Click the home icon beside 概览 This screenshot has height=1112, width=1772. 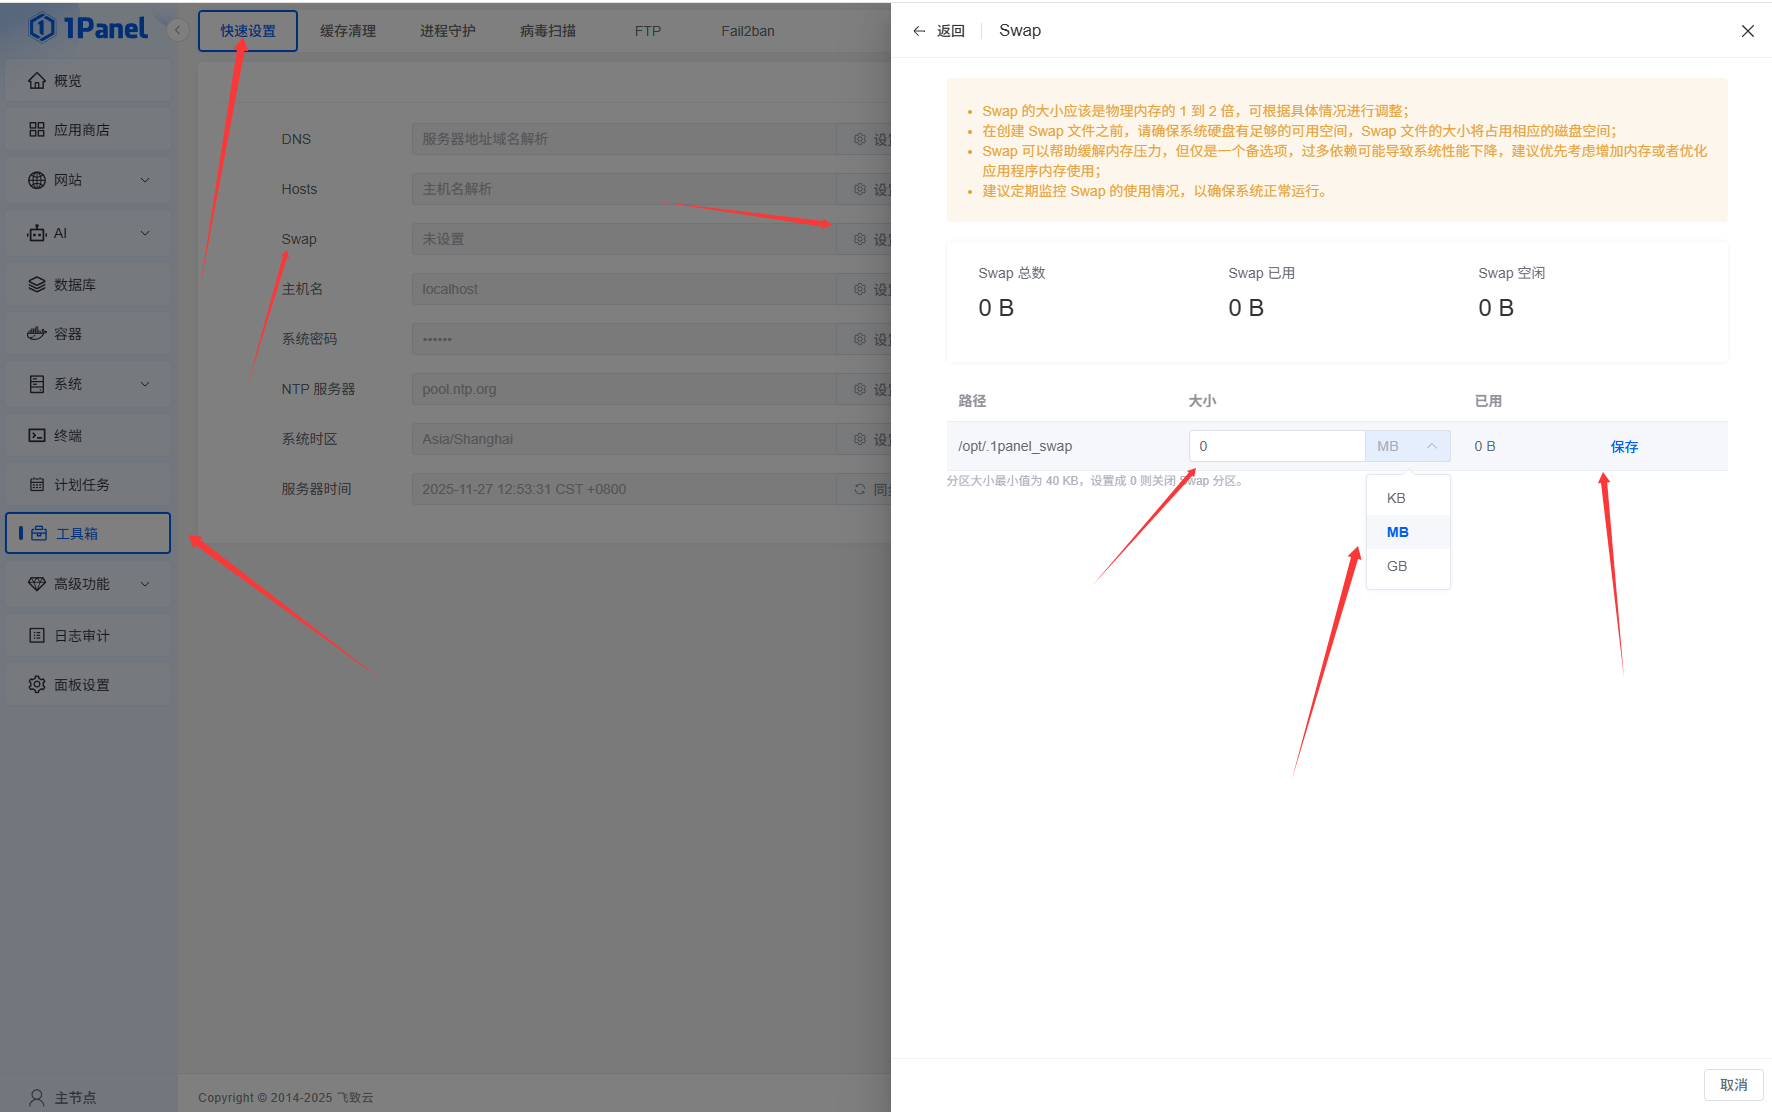click(x=37, y=81)
